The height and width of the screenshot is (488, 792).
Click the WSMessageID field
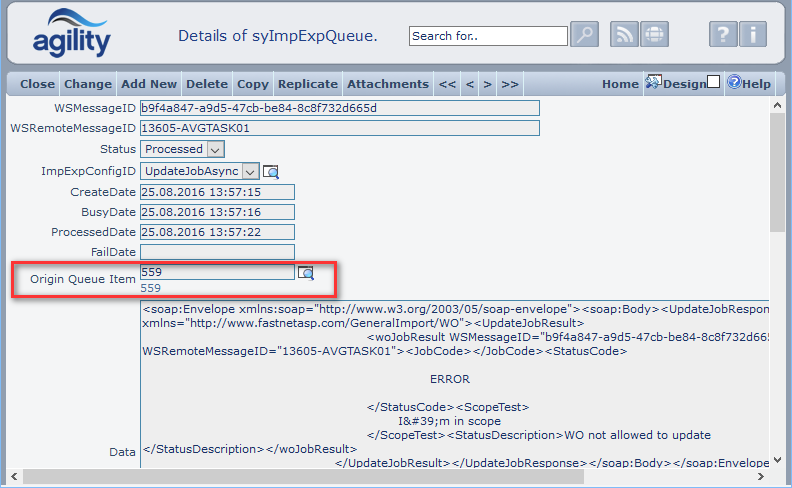point(339,108)
